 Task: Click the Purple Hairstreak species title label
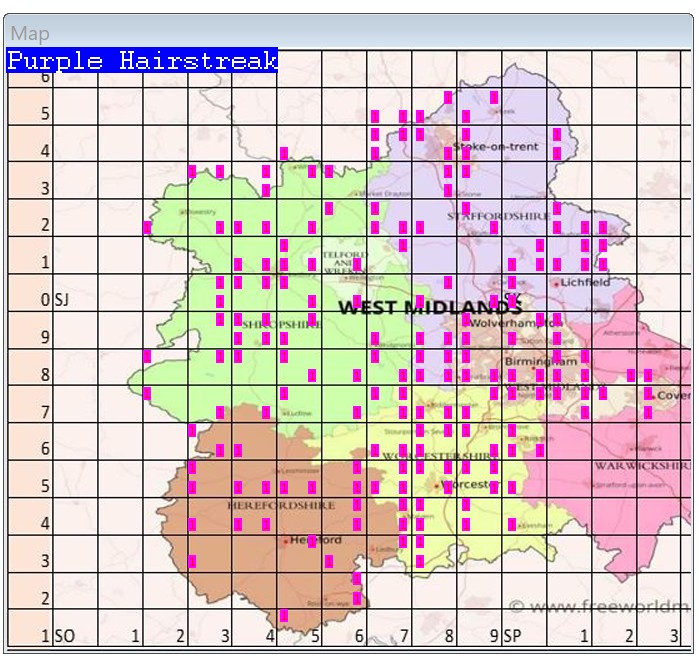[x=142, y=61]
